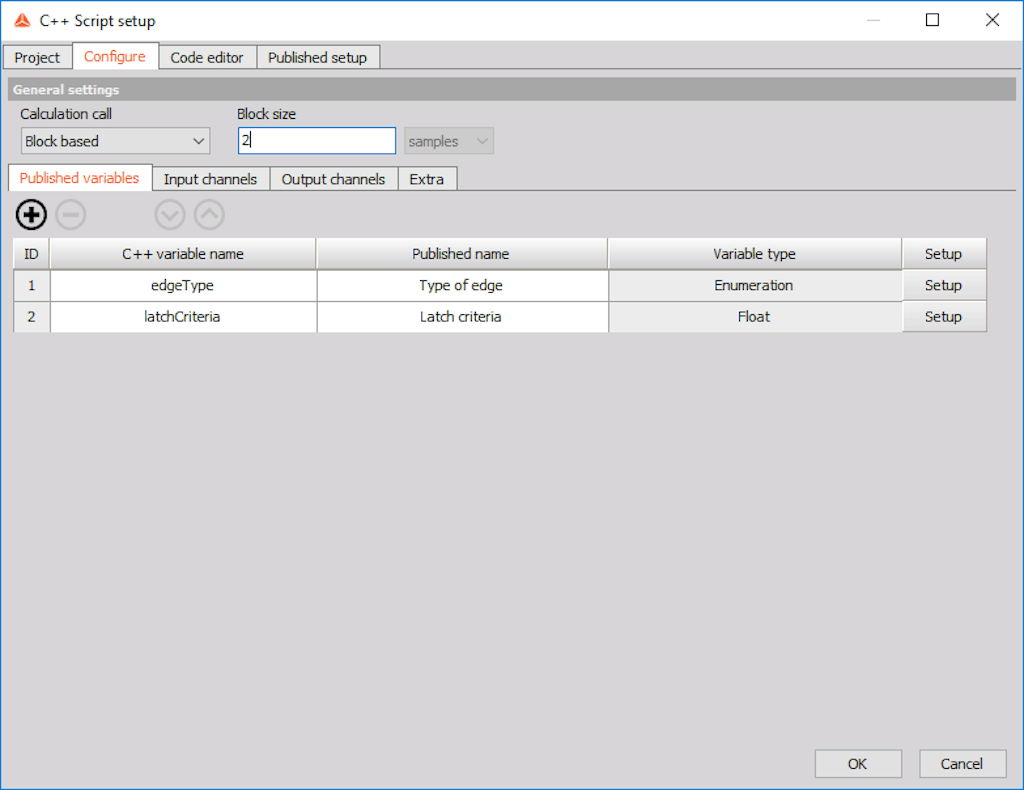Select the Configure tab
The width and height of the screenshot is (1024, 790).
pyautogui.click(x=115, y=56)
